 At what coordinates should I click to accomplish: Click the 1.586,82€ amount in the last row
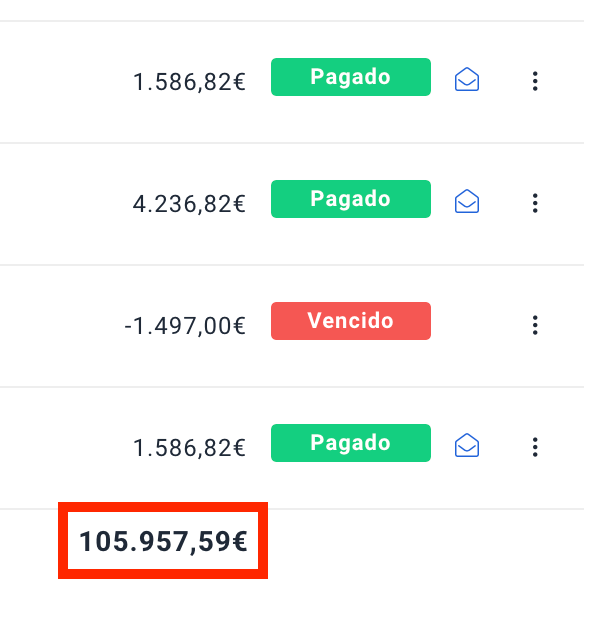point(189,448)
